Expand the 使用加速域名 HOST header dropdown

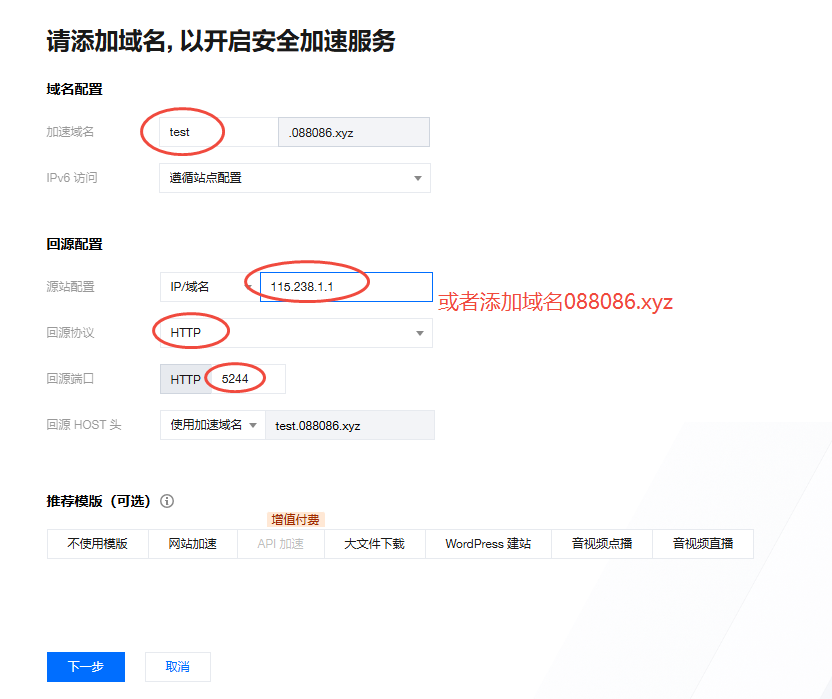(x=212, y=425)
